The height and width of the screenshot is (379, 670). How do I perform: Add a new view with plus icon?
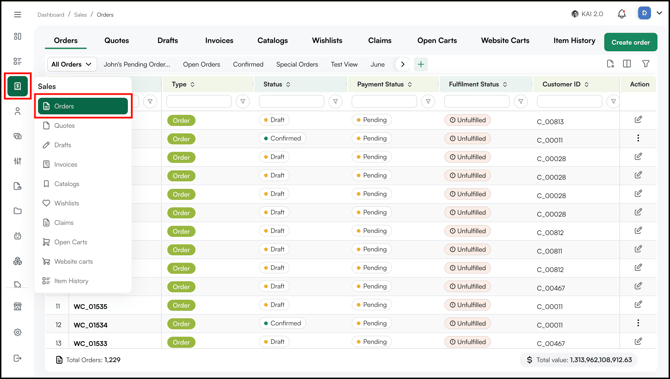click(x=421, y=65)
